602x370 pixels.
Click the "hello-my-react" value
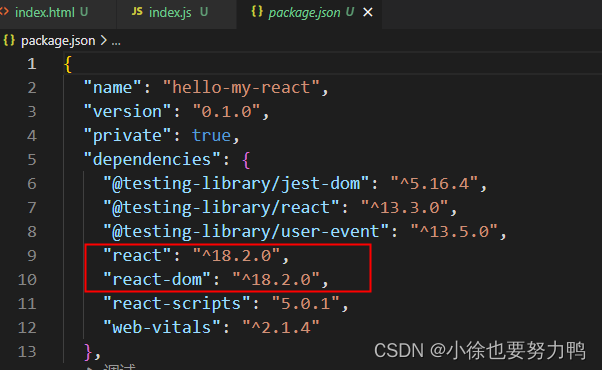pos(241,88)
